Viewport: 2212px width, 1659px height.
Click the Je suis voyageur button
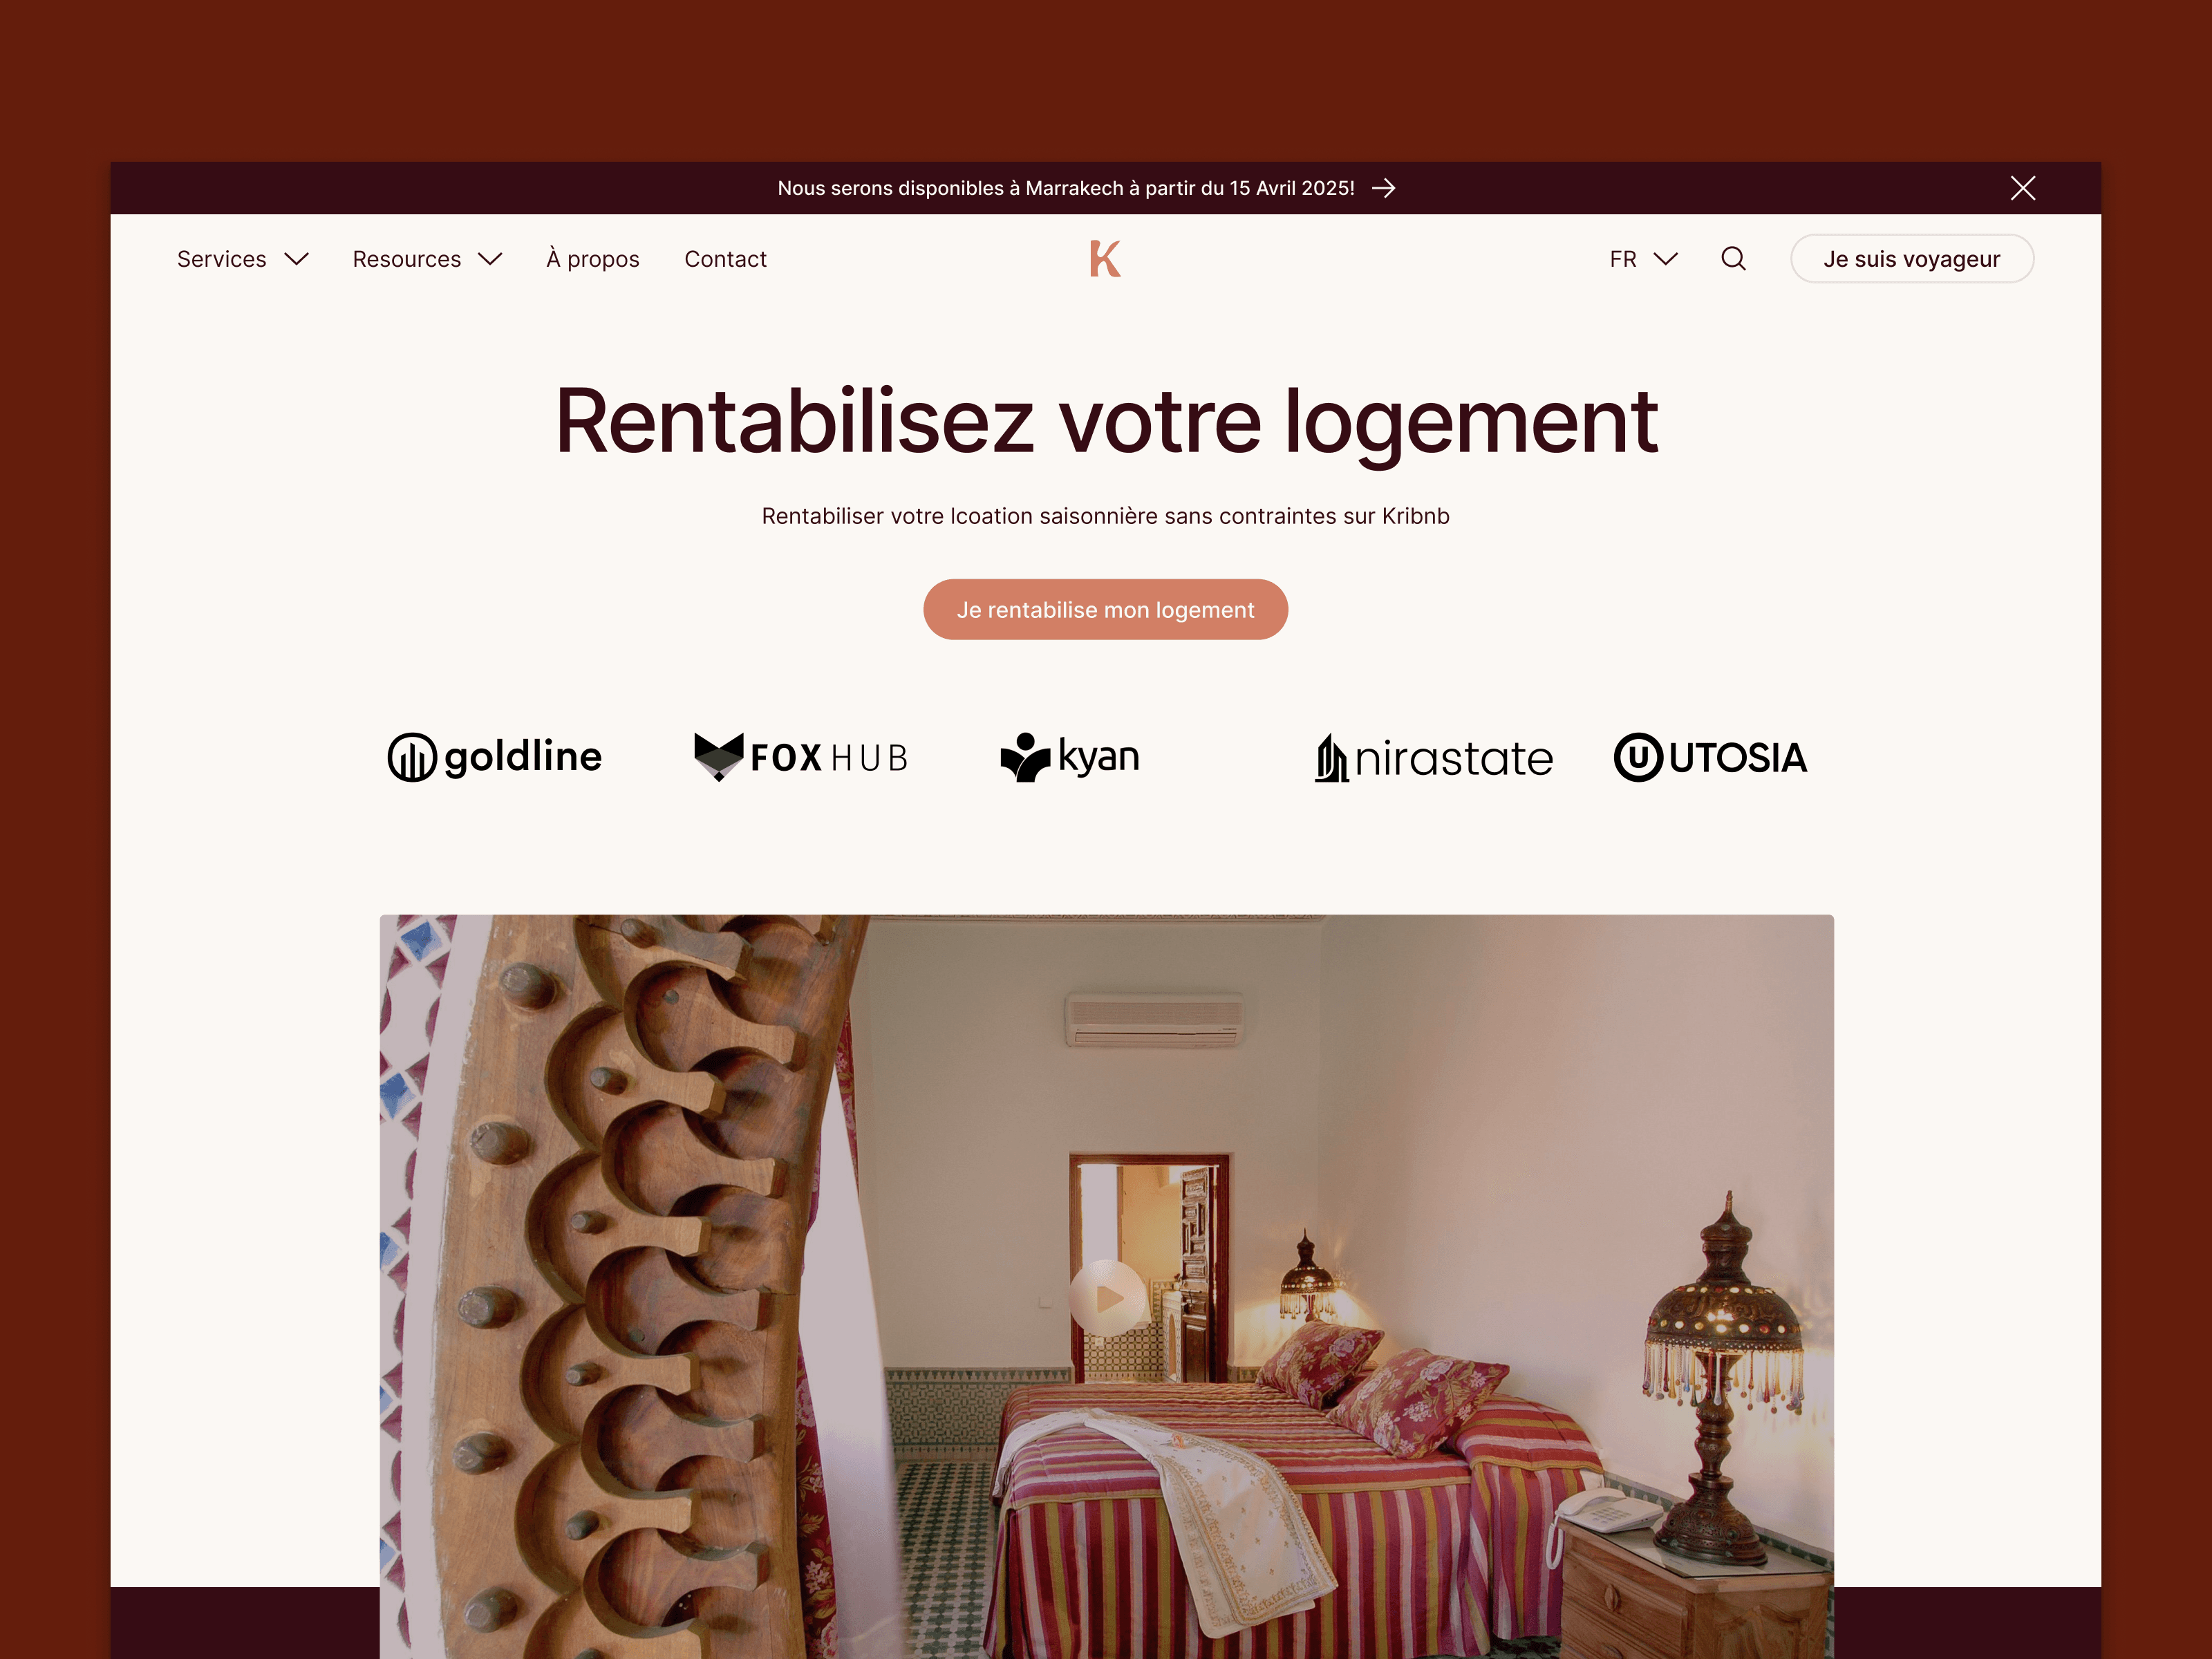1912,259
